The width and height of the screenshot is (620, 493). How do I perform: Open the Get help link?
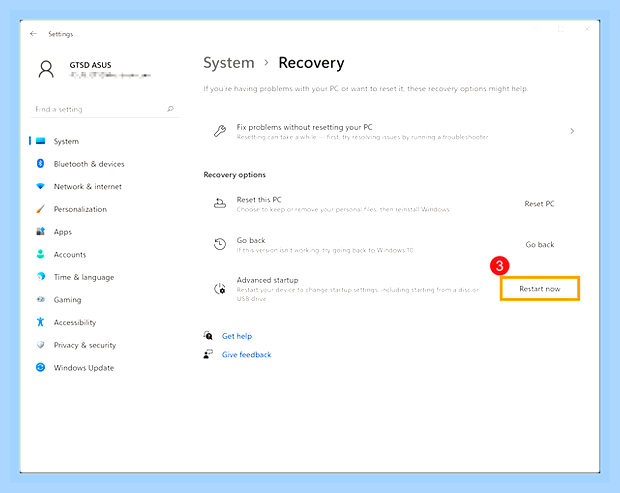[x=237, y=336]
